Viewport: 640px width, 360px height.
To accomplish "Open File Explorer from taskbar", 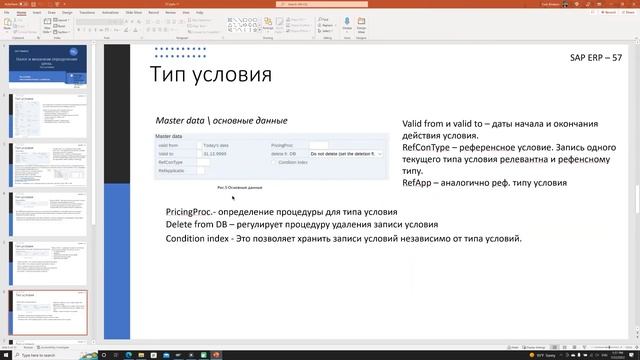I will coord(141,355).
